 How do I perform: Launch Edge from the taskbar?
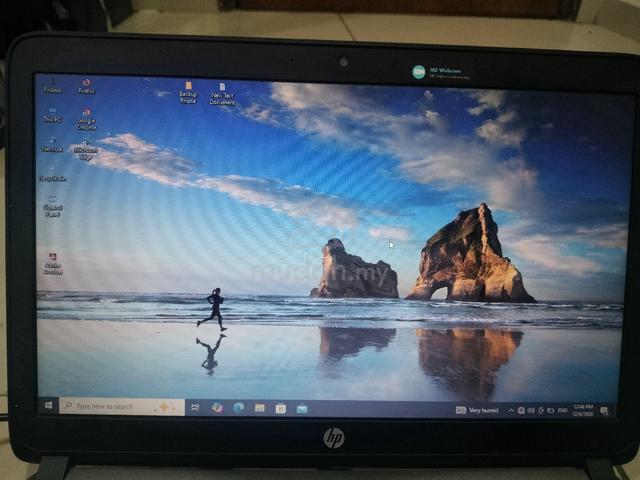pos(238,407)
